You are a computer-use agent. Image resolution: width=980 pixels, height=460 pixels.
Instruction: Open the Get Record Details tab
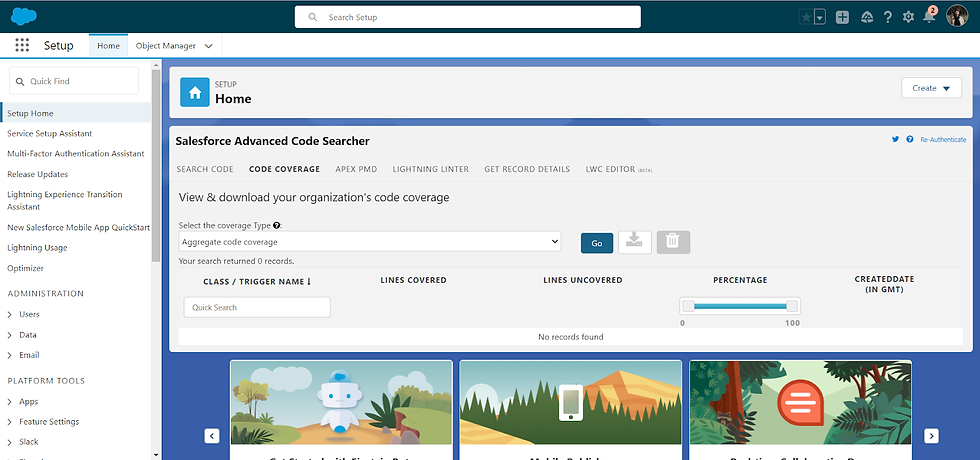coord(527,169)
